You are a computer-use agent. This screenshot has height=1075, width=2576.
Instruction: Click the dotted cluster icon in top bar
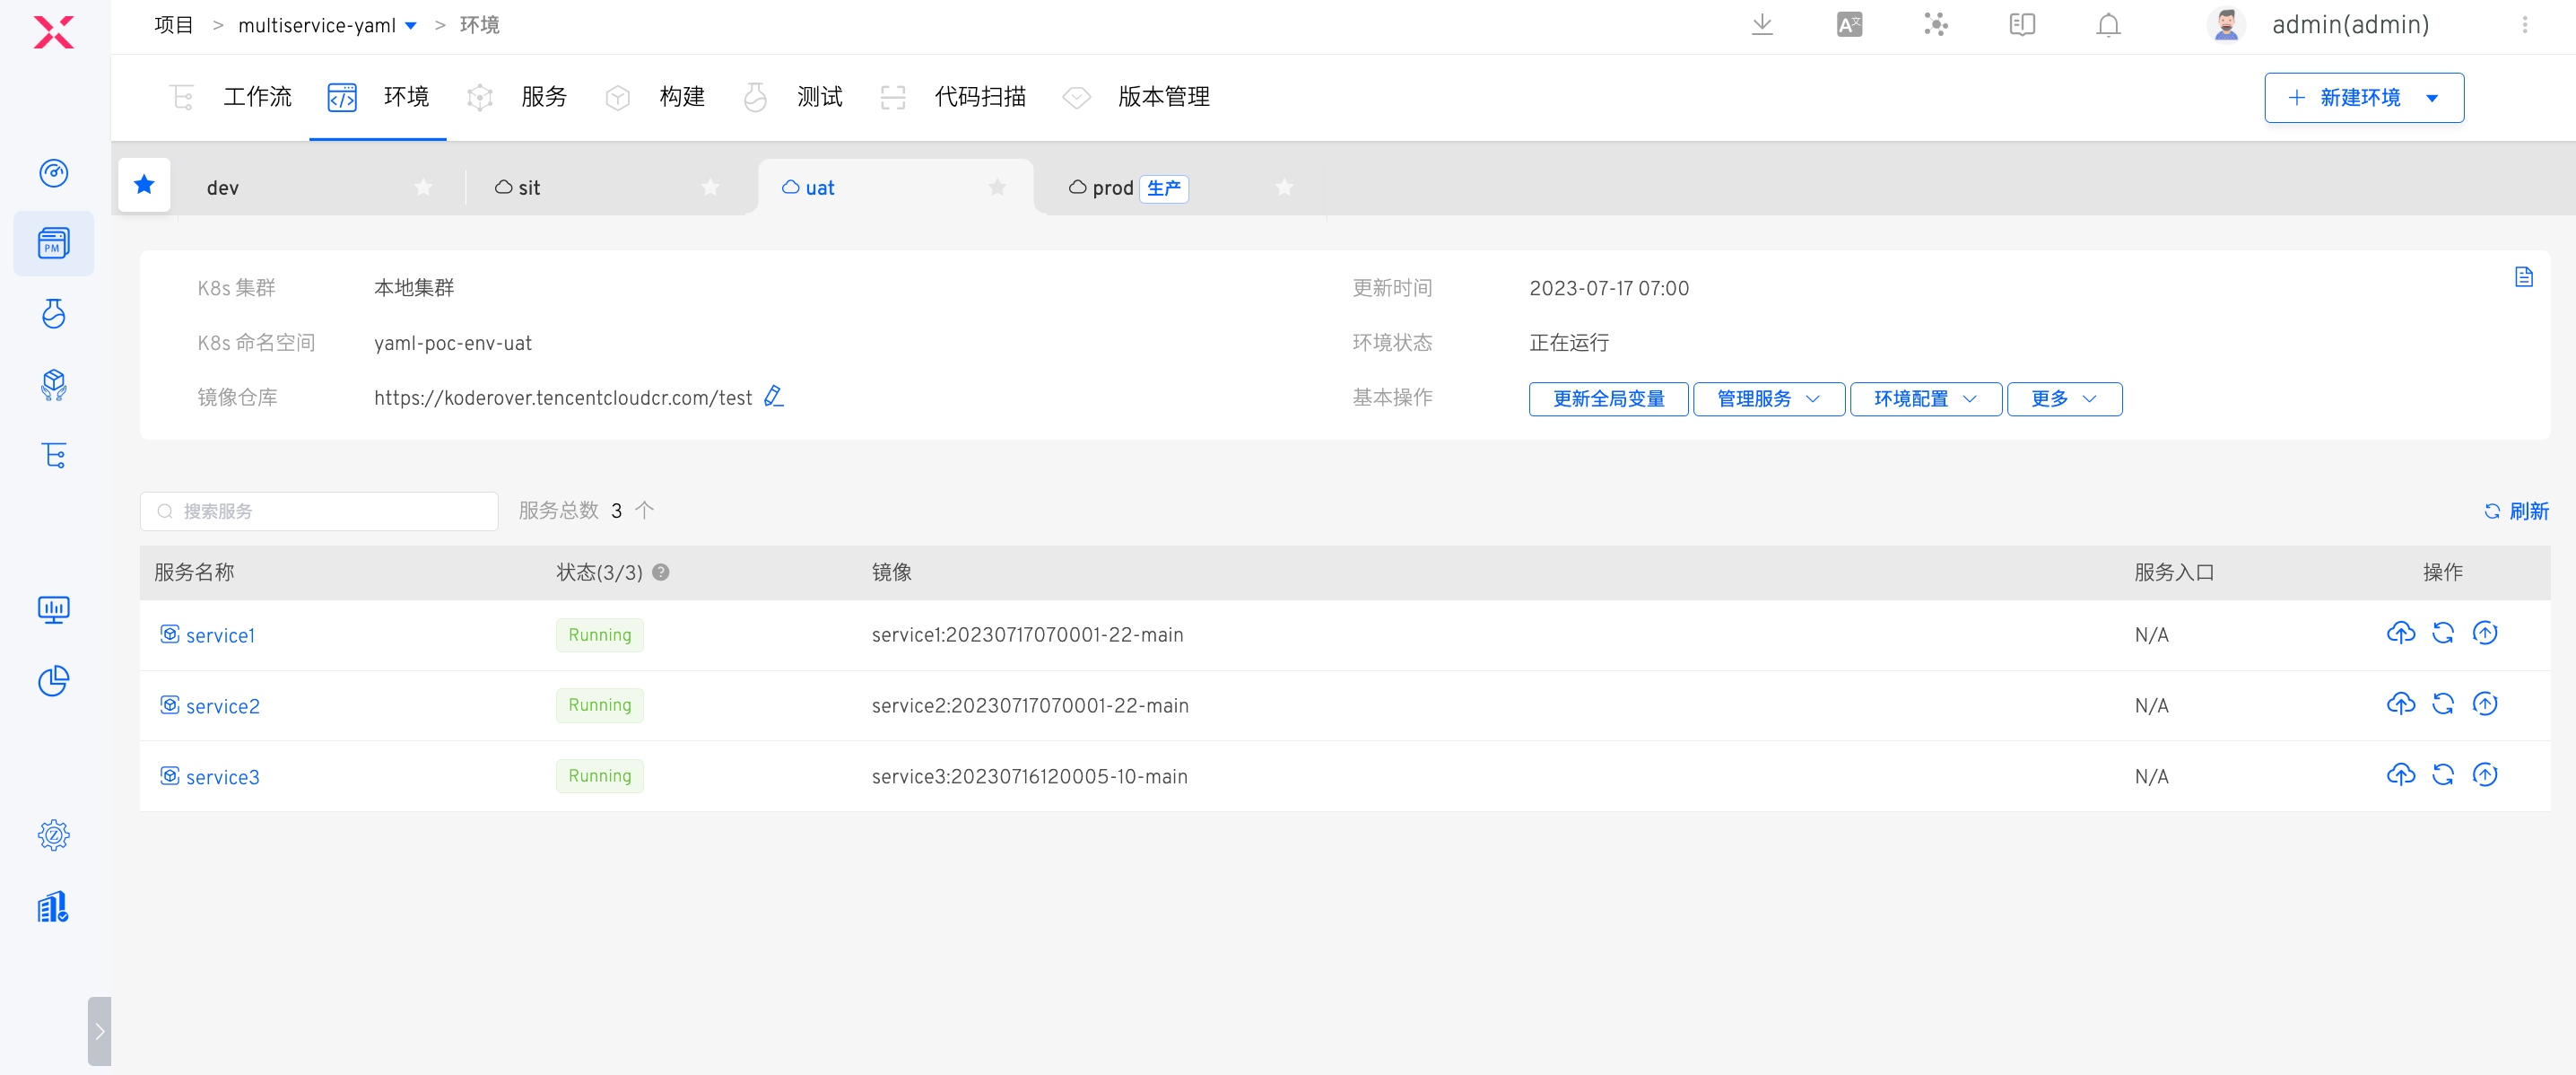1936,24
